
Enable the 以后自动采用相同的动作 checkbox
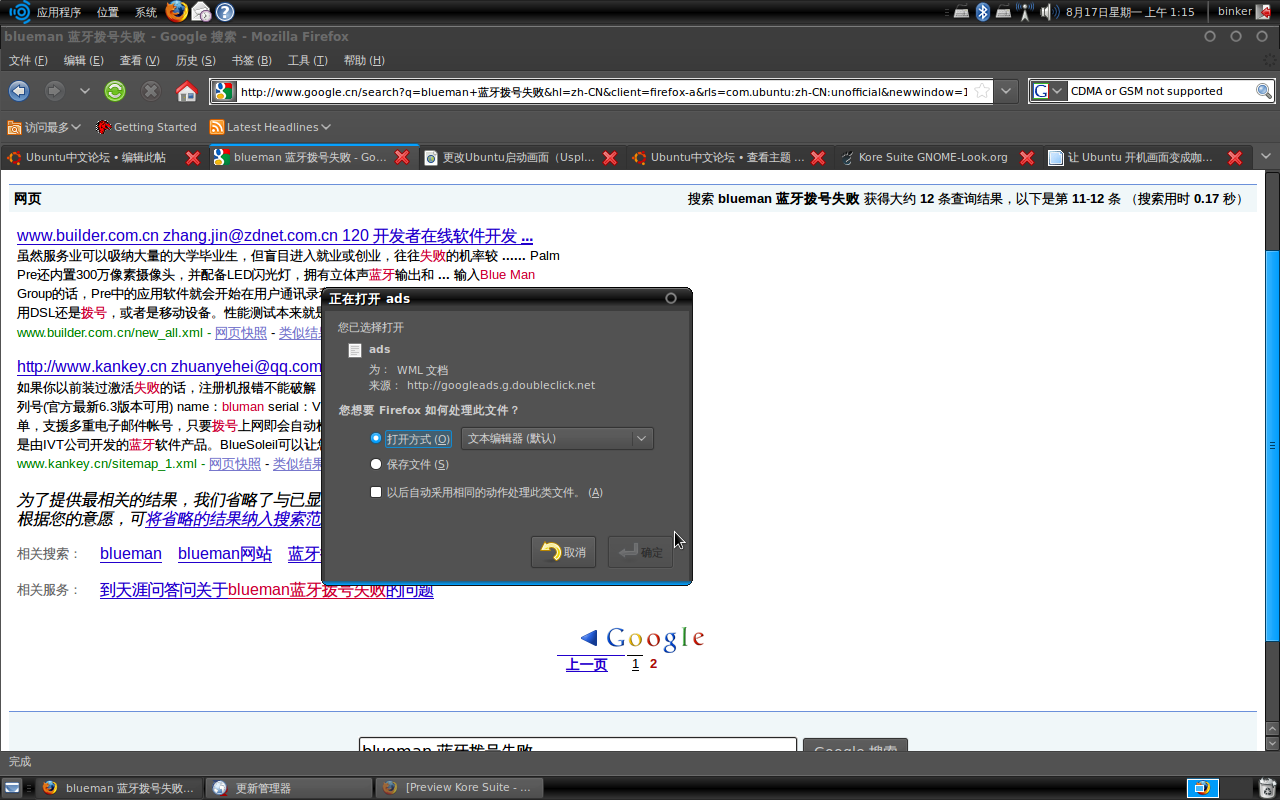point(376,492)
